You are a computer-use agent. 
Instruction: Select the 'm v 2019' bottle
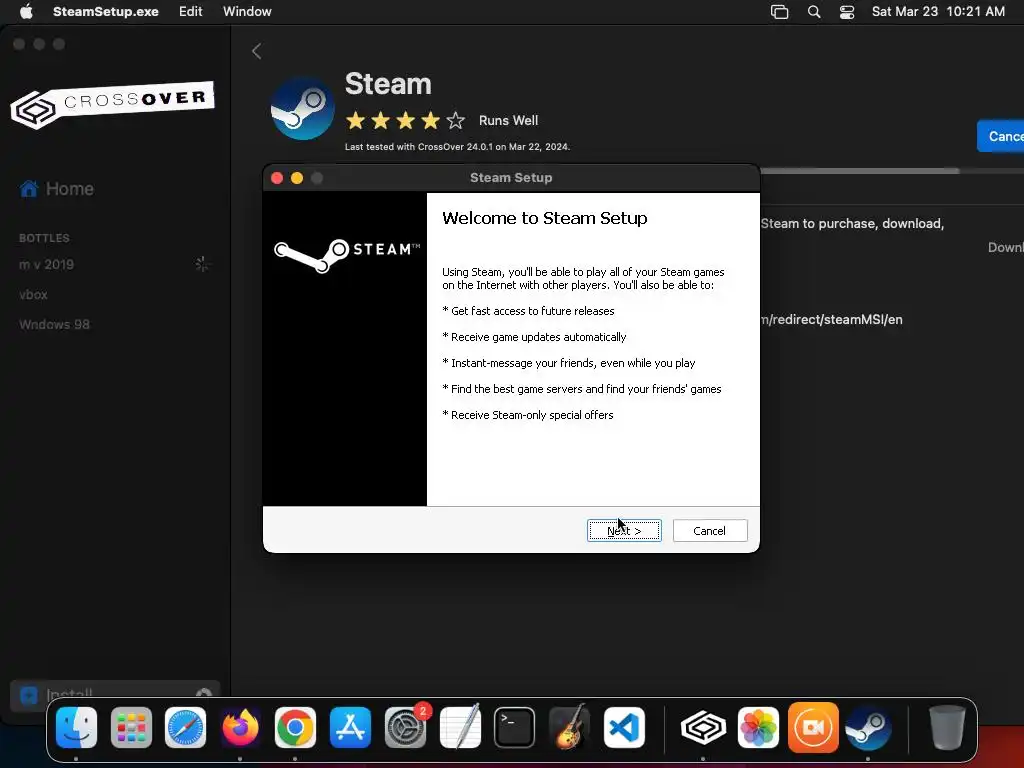pyautogui.click(x=46, y=264)
